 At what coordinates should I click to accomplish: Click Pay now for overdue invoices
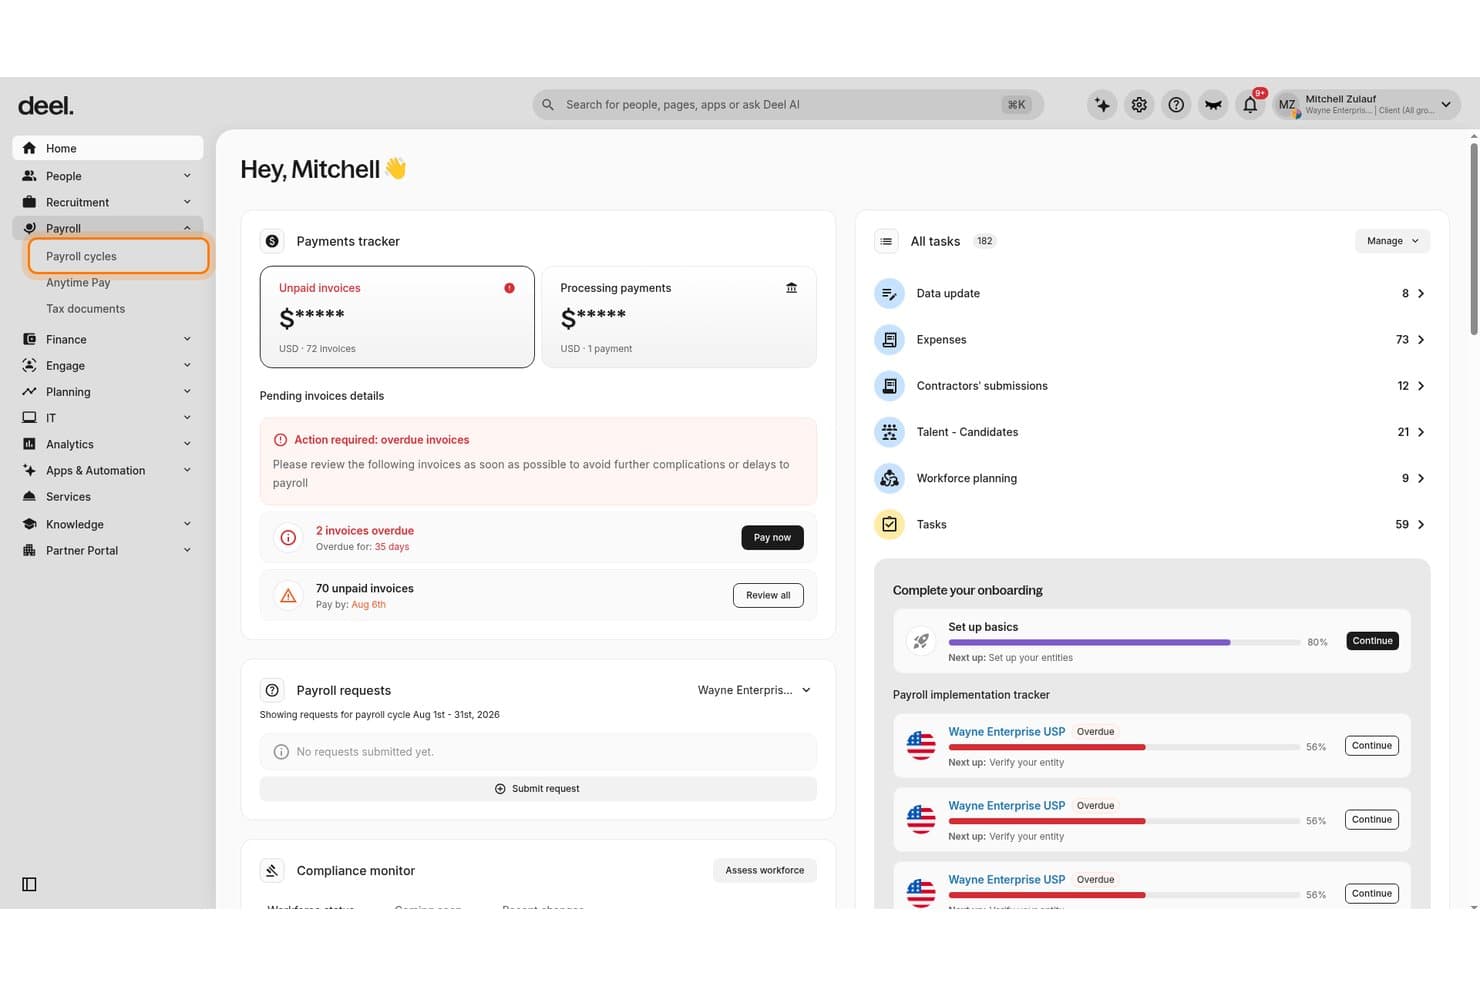pyautogui.click(x=772, y=538)
